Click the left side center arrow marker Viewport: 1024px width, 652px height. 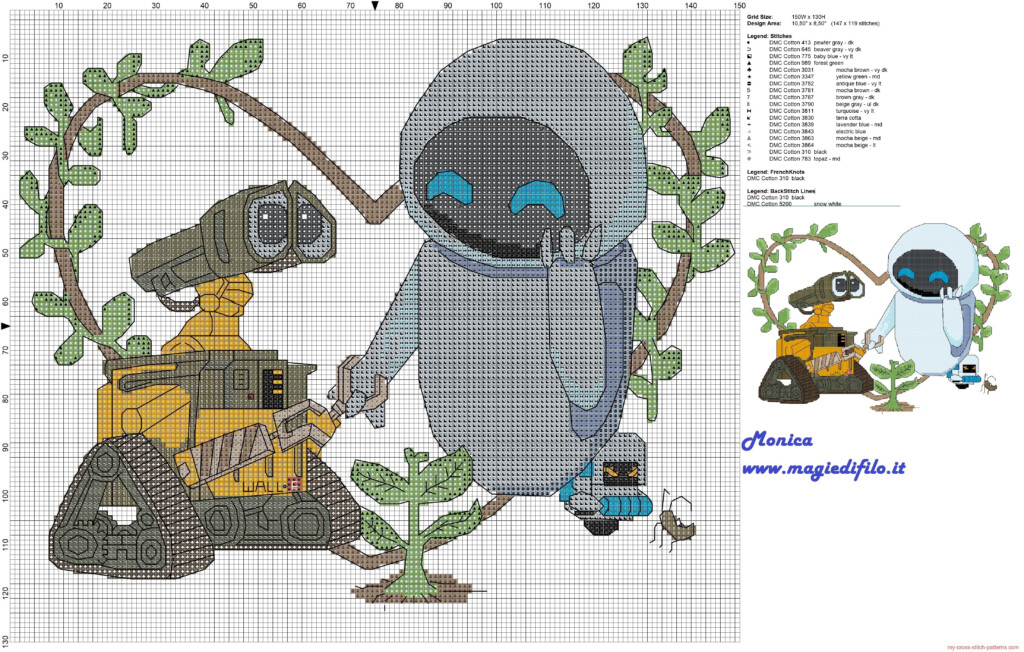(5, 326)
